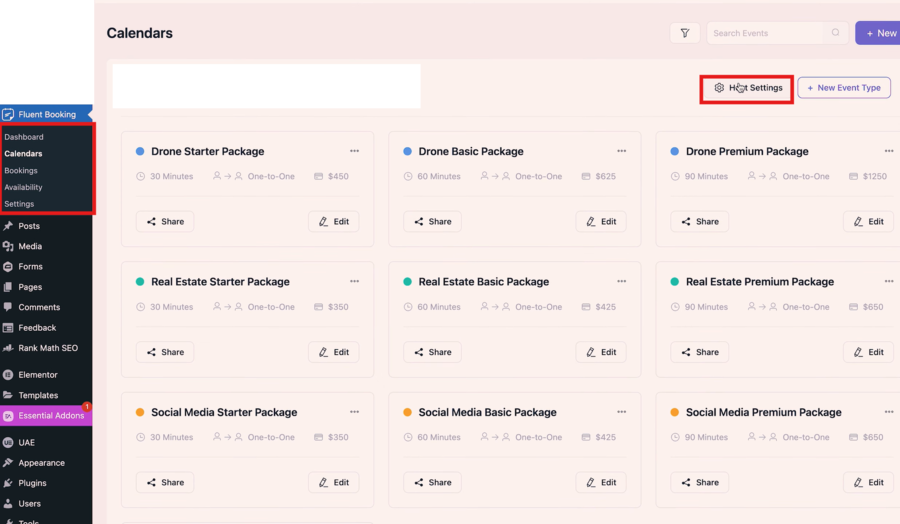
Task: Edit the Drone Basic Package
Action: click(601, 222)
